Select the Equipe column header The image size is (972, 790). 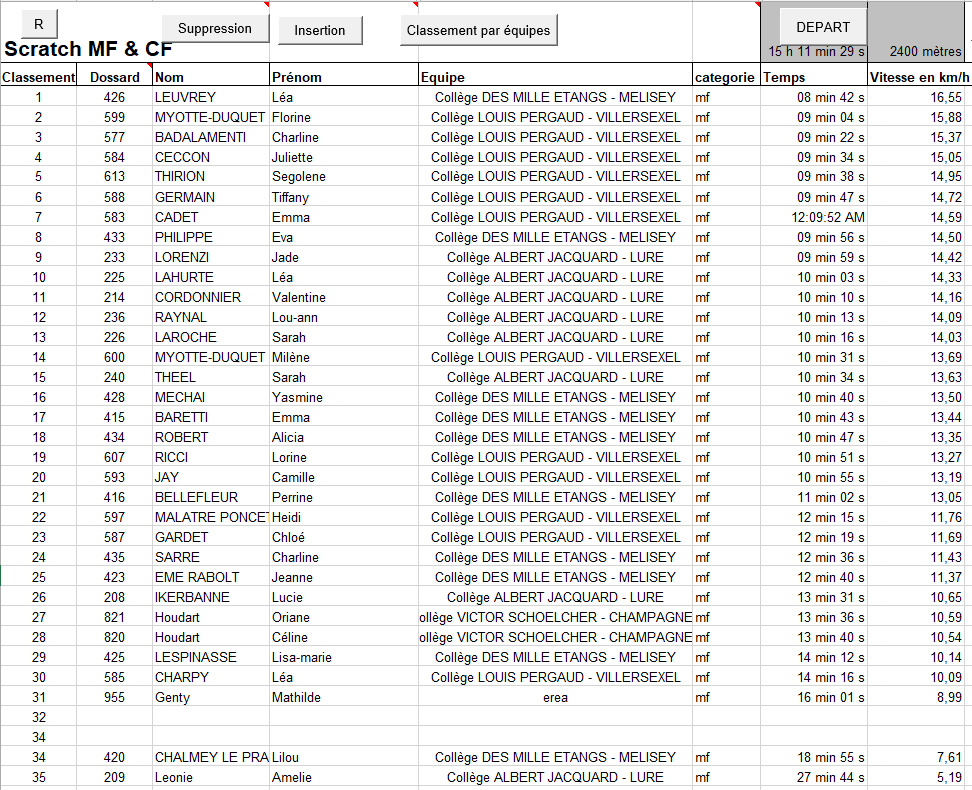pyautogui.click(x=555, y=77)
